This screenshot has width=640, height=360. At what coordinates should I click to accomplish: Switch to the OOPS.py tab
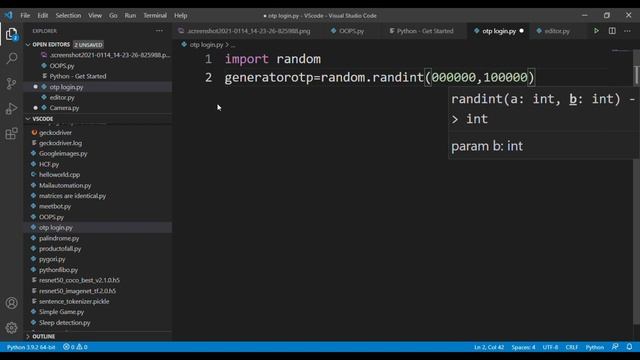pos(351,31)
